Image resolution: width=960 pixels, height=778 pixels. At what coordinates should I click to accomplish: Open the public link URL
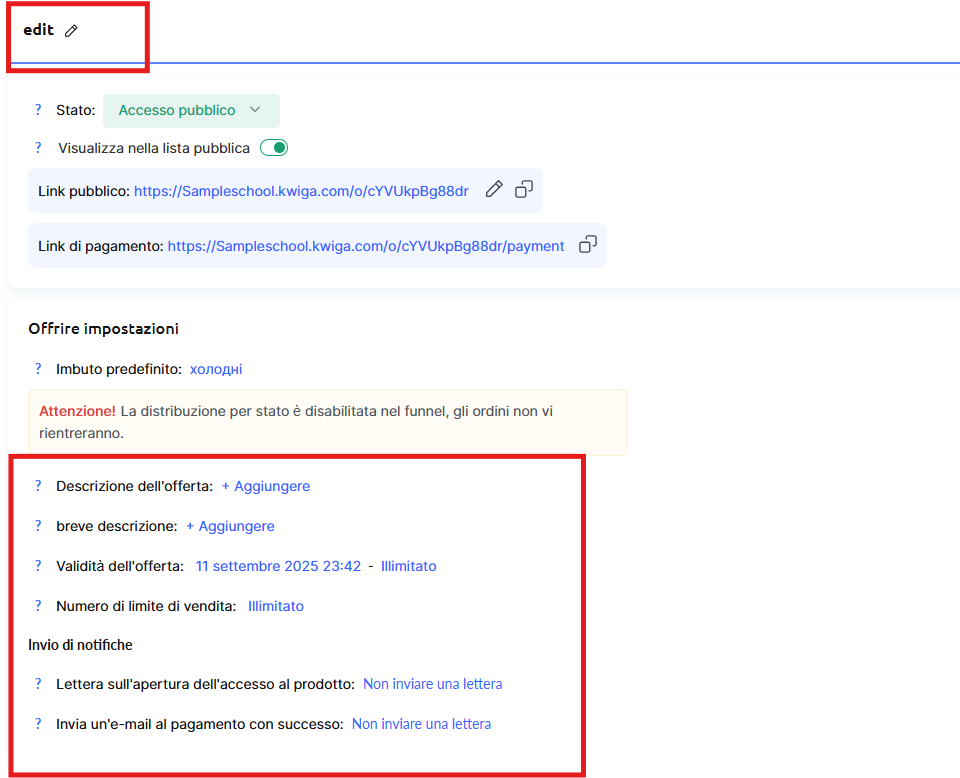click(301, 191)
